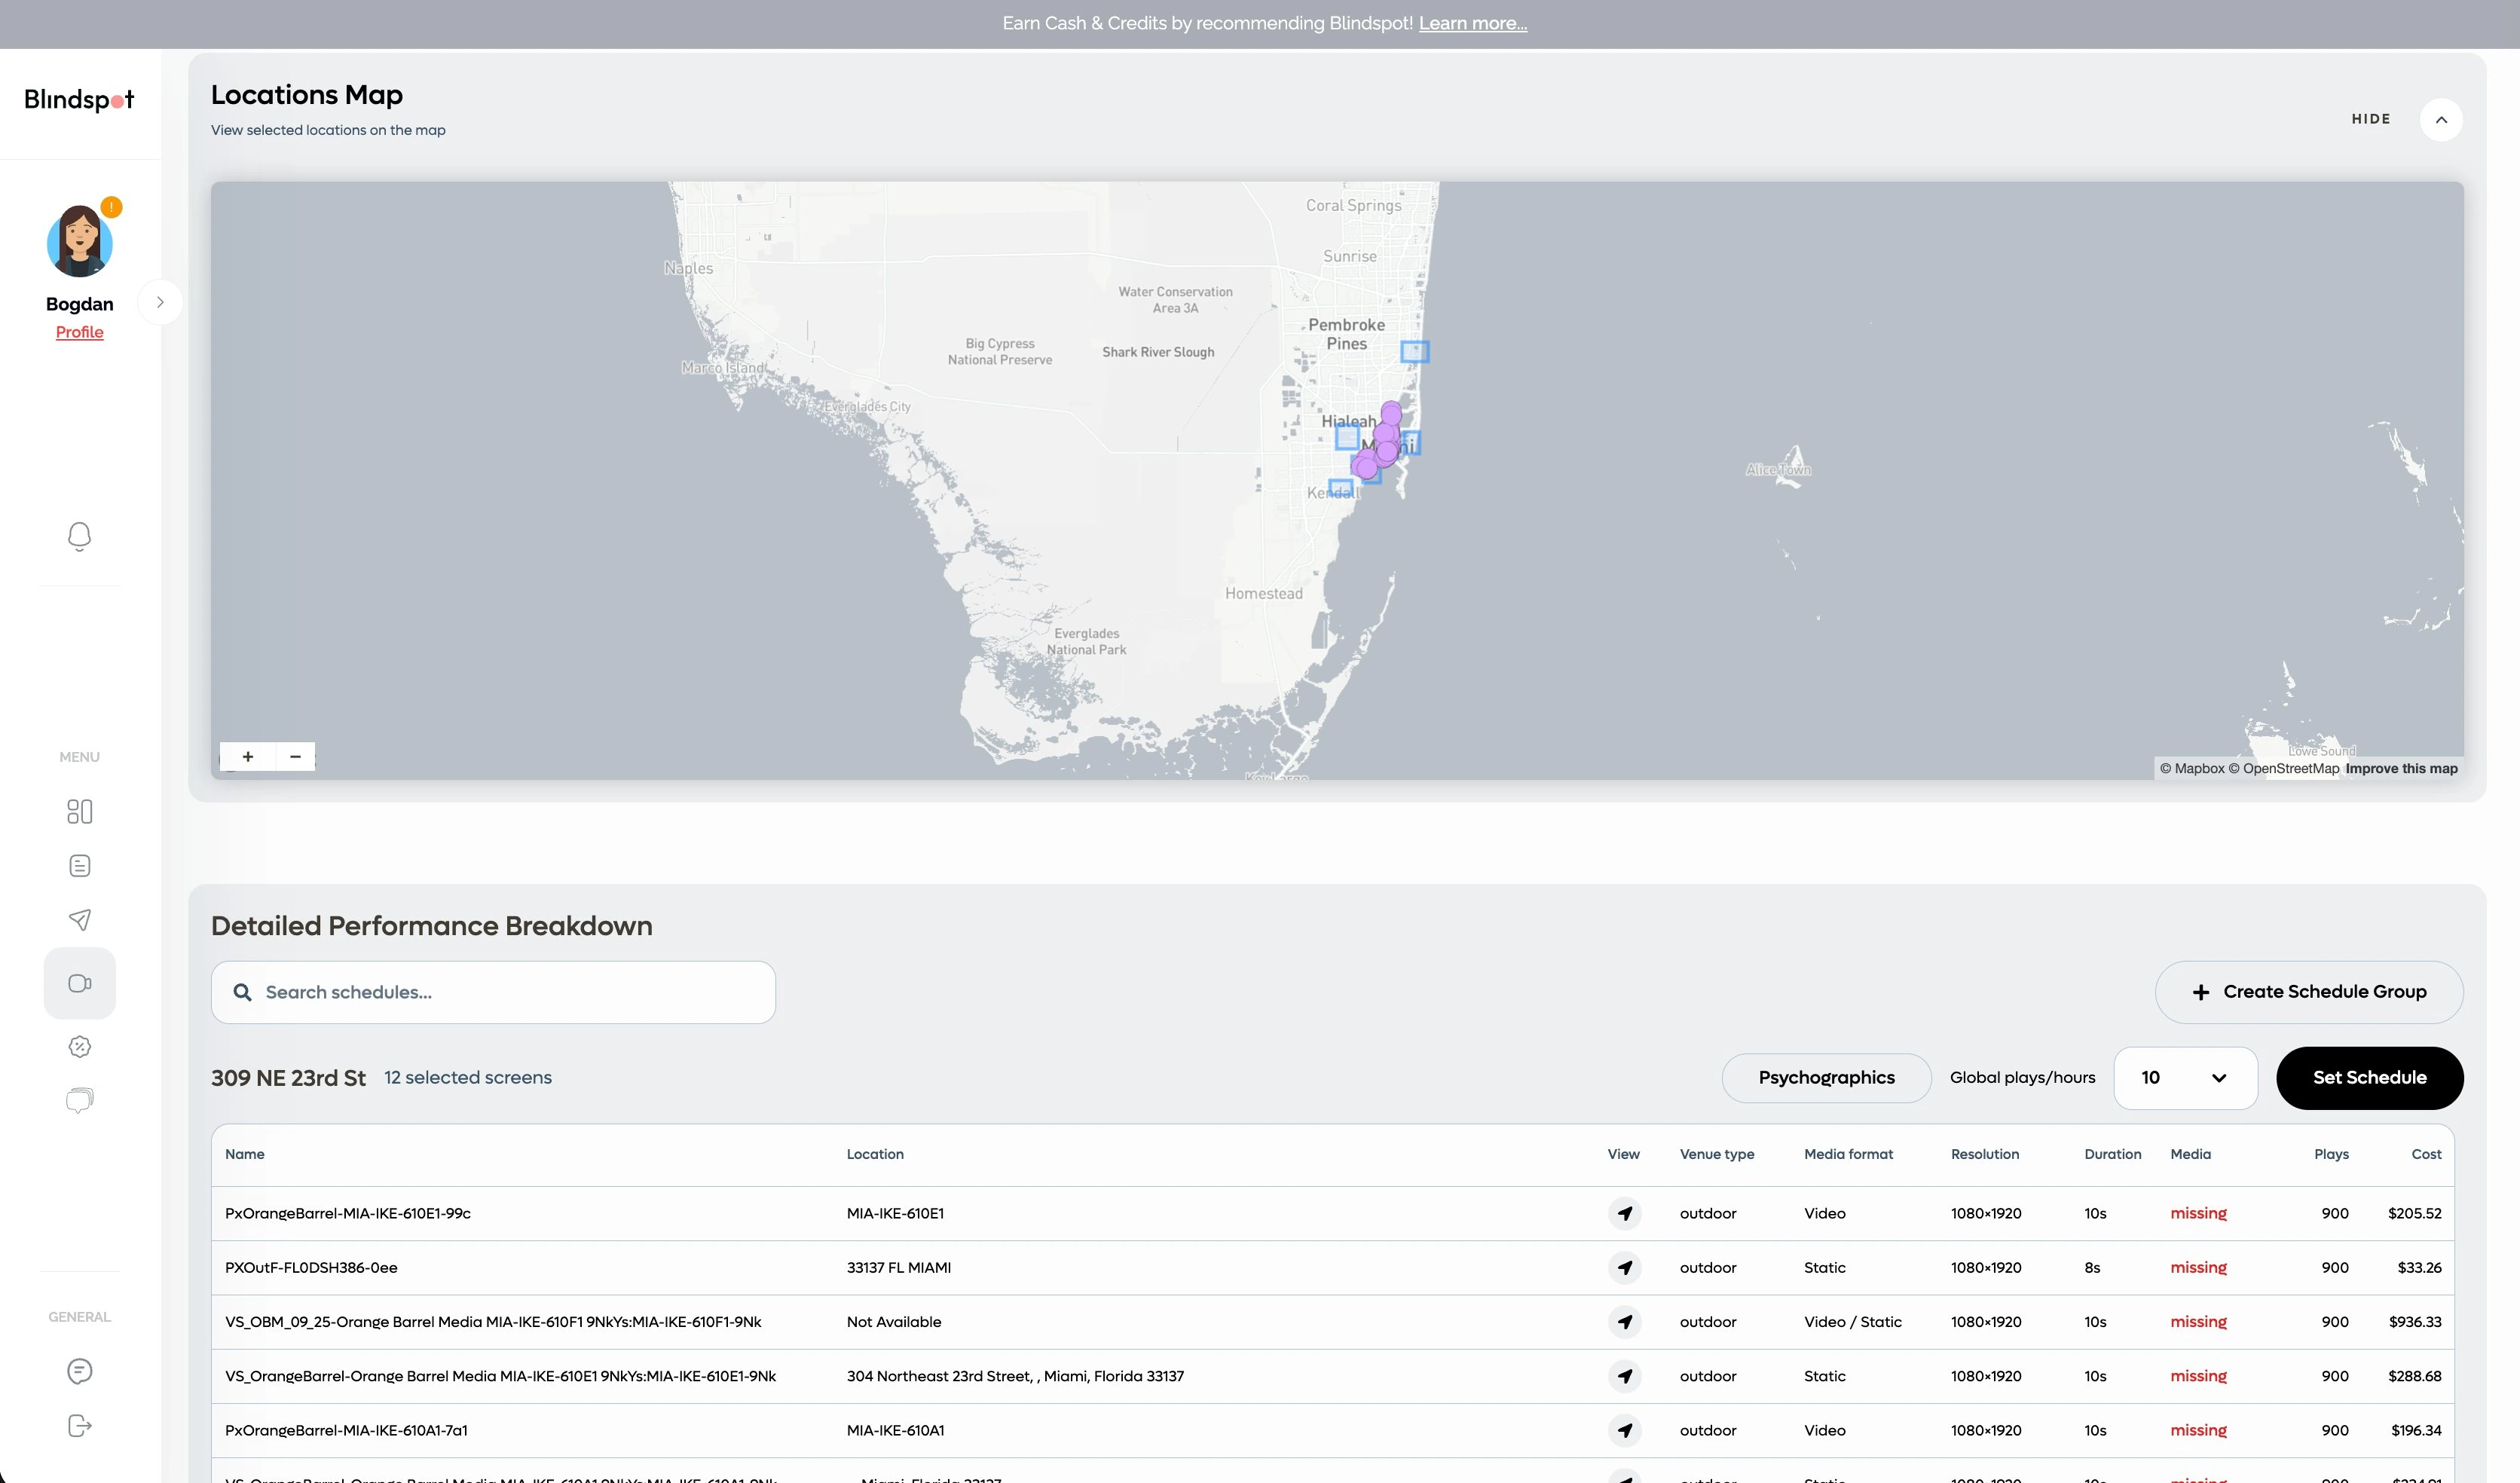Image resolution: width=2520 pixels, height=1483 pixels.
Task: Open the dashboard grid icon in sidebar menu
Action: click(x=79, y=812)
